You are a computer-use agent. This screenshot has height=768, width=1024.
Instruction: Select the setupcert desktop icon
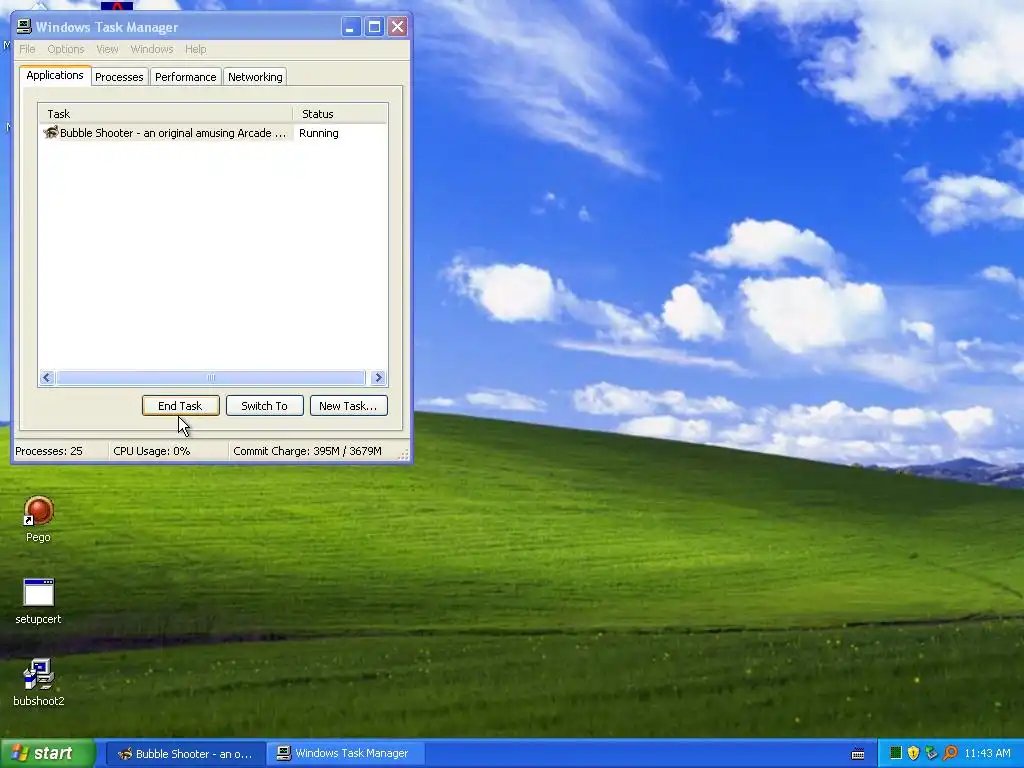[39, 593]
